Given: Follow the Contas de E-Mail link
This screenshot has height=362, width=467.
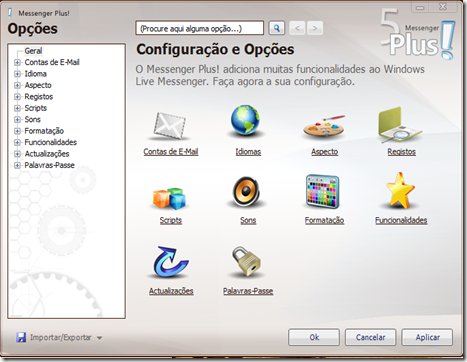Looking at the screenshot, I should click(171, 152).
